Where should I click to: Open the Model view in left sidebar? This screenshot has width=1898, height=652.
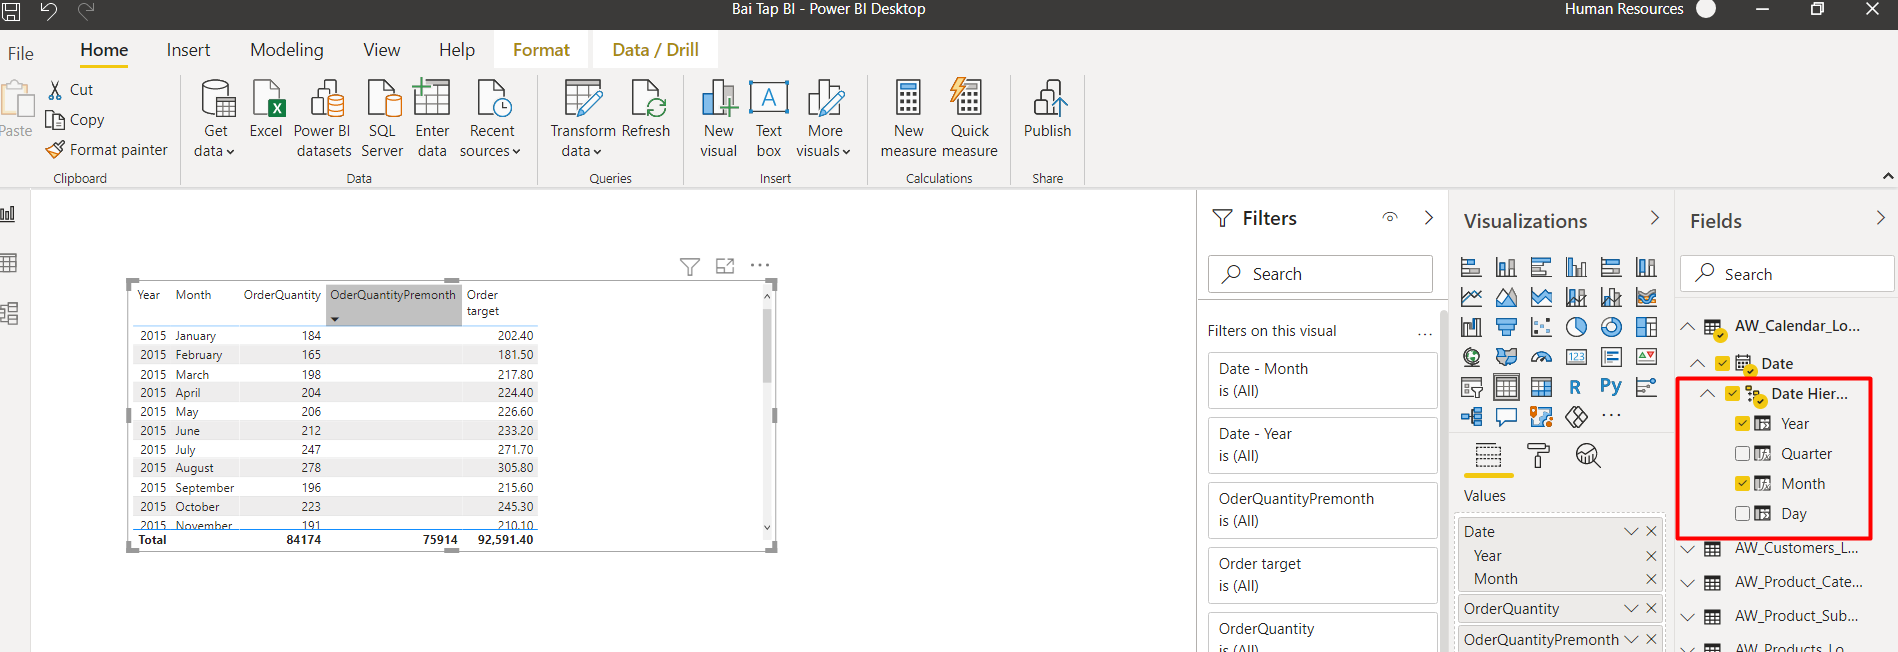coord(9,314)
